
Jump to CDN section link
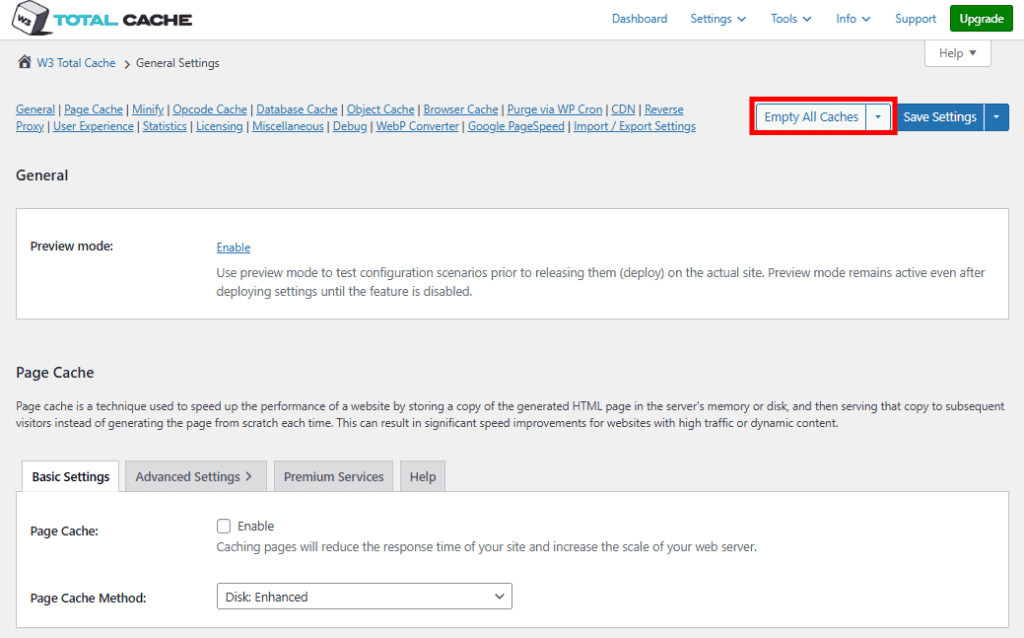click(623, 109)
